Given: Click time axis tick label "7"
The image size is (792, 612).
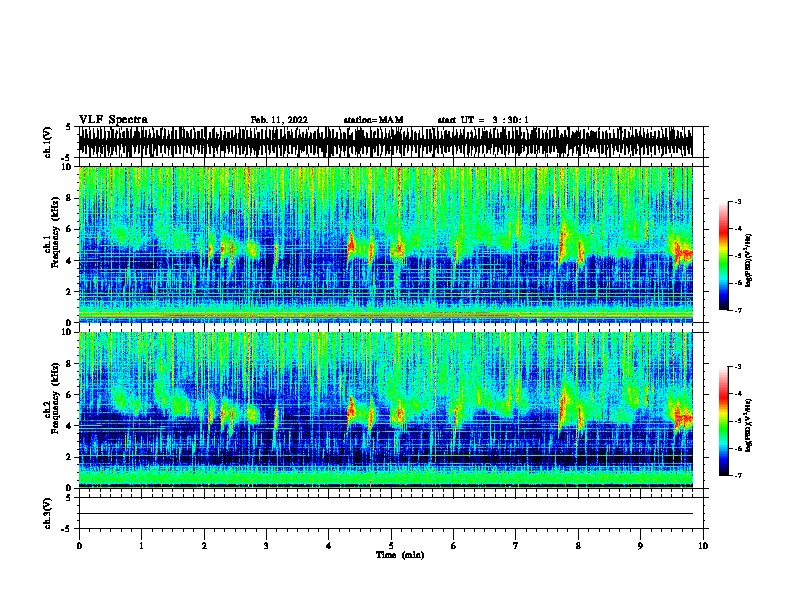Looking at the screenshot, I should (515, 546).
